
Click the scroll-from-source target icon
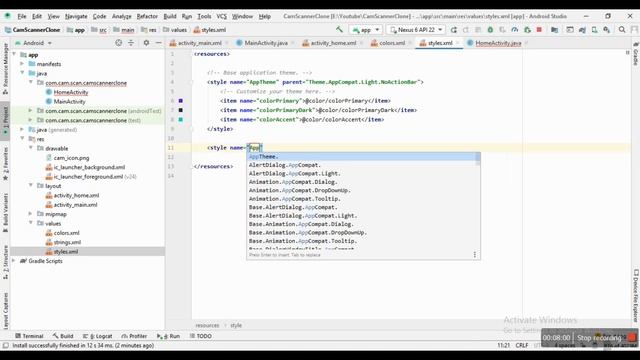pyautogui.click(x=118, y=42)
